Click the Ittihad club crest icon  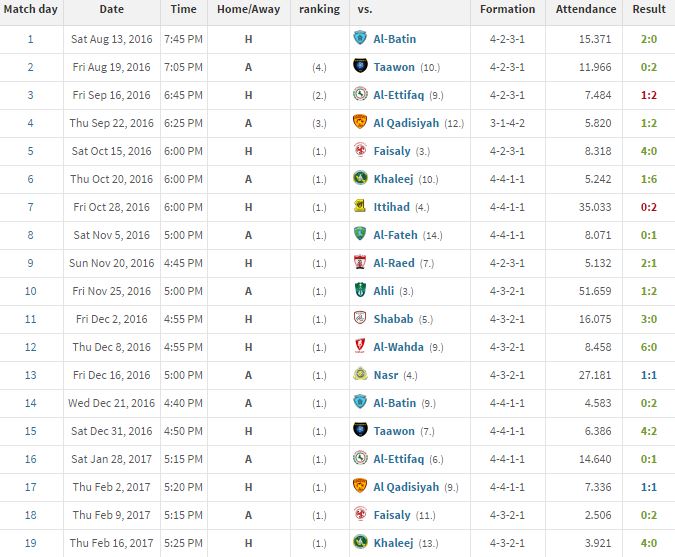tap(360, 206)
